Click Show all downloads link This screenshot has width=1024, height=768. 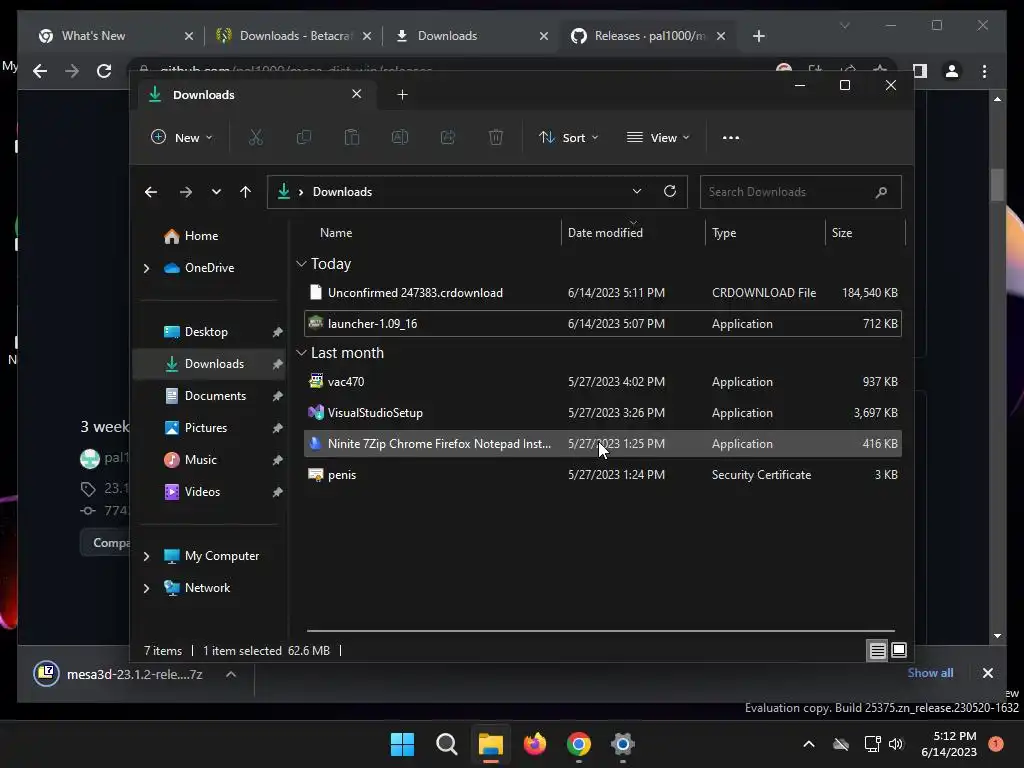(x=930, y=673)
